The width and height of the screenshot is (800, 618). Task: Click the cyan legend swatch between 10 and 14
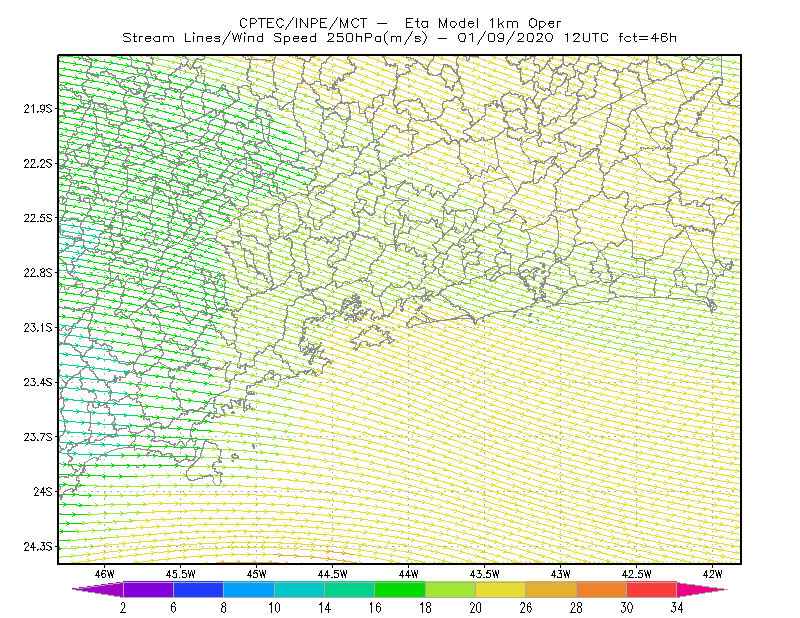(299, 589)
